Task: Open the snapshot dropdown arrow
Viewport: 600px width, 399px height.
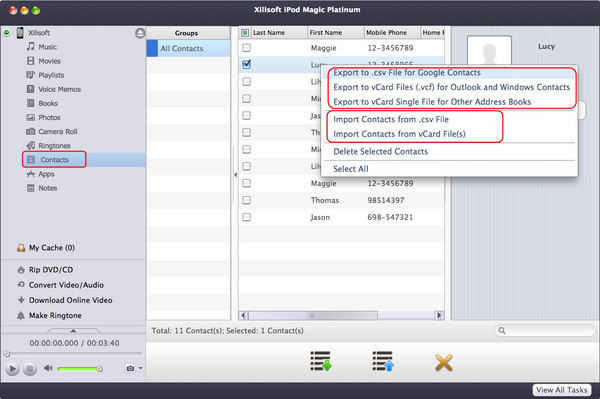Action: pyautogui.click(x=140, y=368)
